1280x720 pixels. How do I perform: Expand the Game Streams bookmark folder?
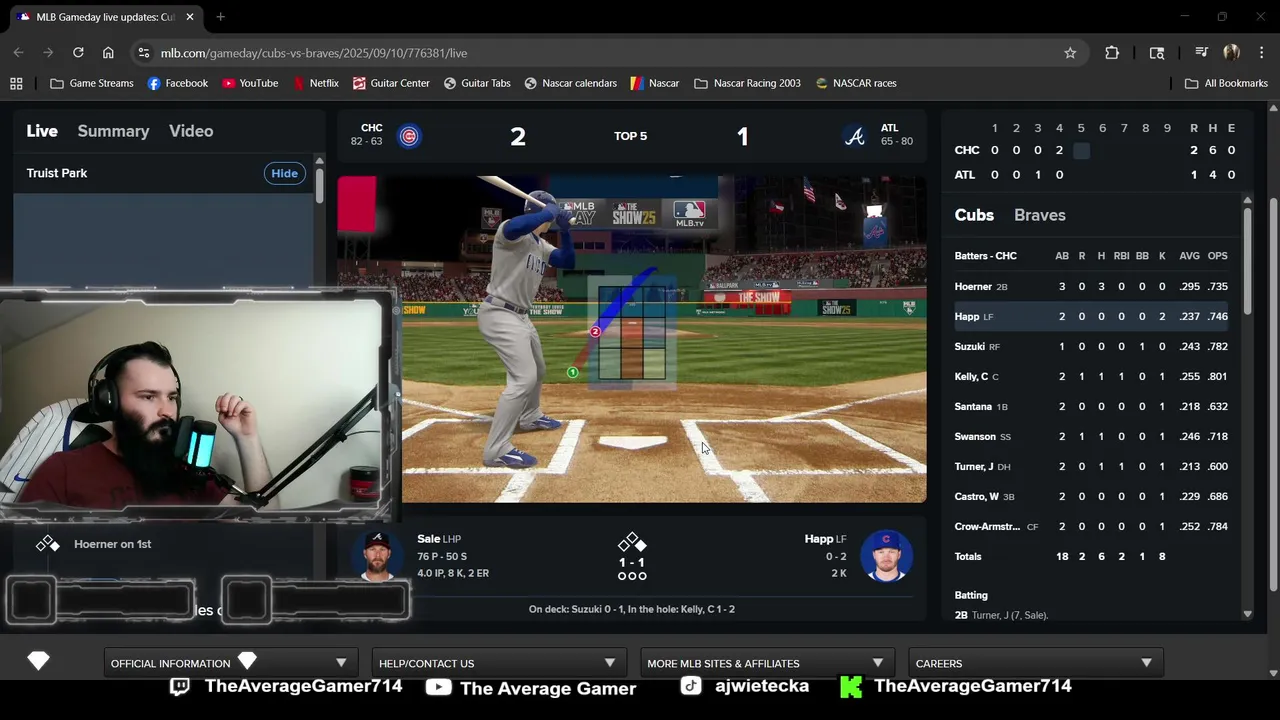click(91, 83)
